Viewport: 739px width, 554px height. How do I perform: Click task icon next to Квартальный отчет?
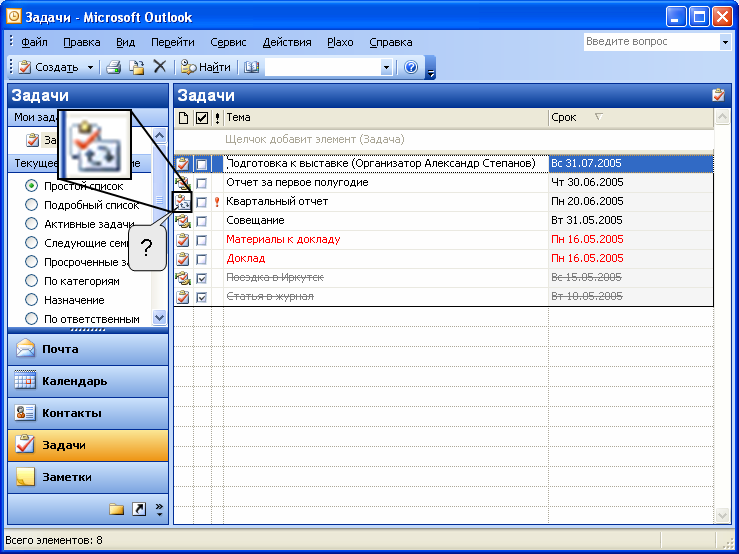tap(183, 202)
